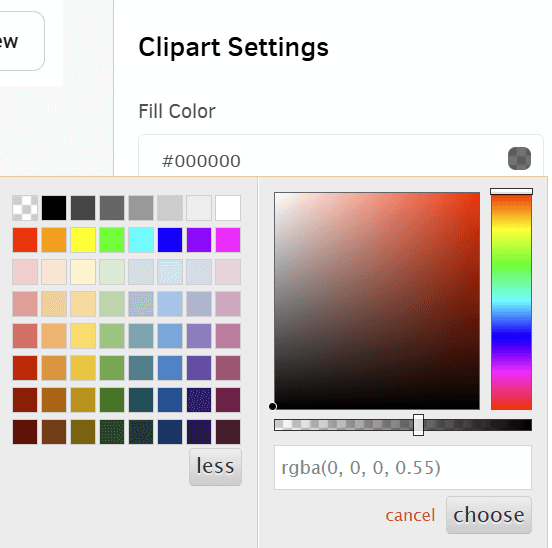Confirm color with the choose button
Screen dimensions: 552x548
489,515
